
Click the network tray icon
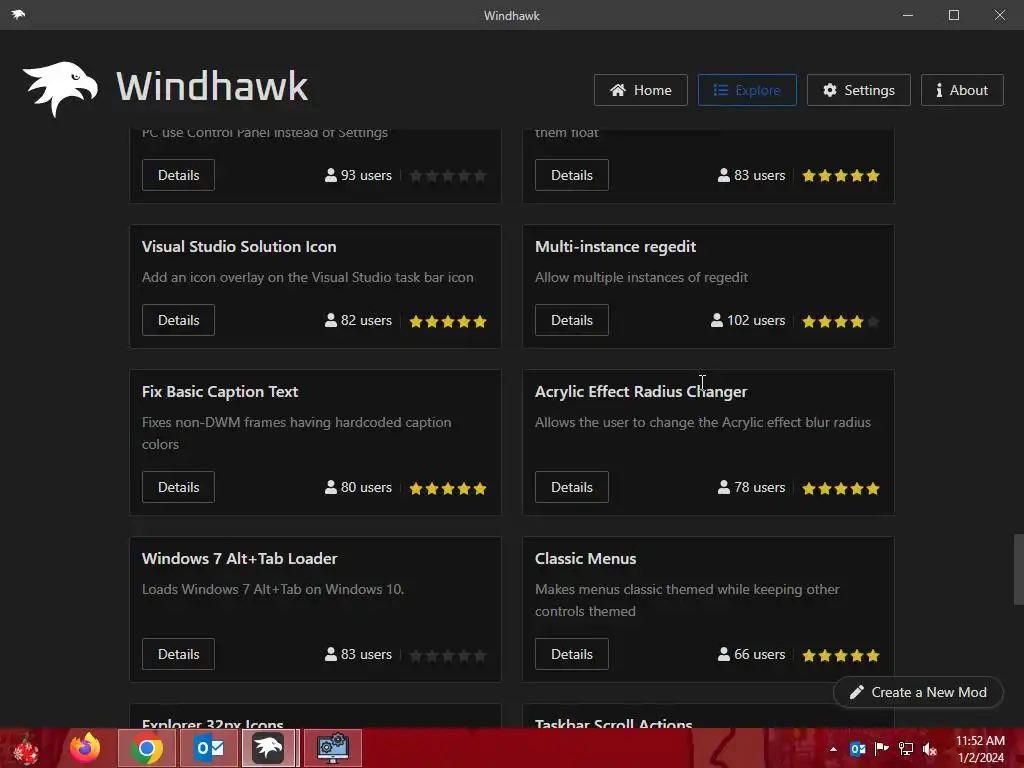click(906, 749)
